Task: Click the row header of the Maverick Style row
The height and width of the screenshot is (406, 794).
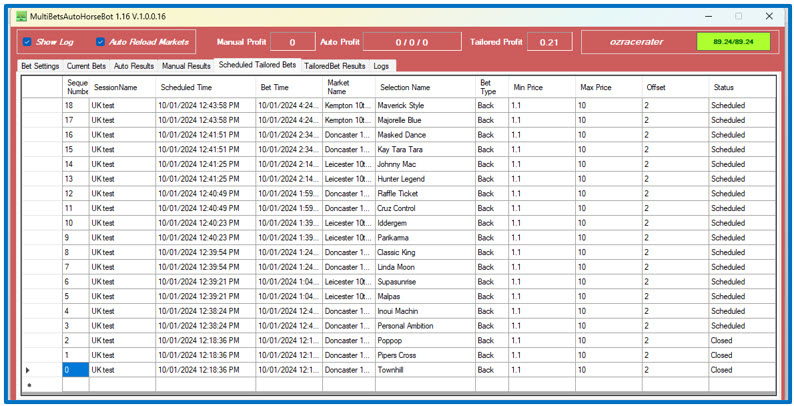Action: pyautogui.click(x=42, y=105)
